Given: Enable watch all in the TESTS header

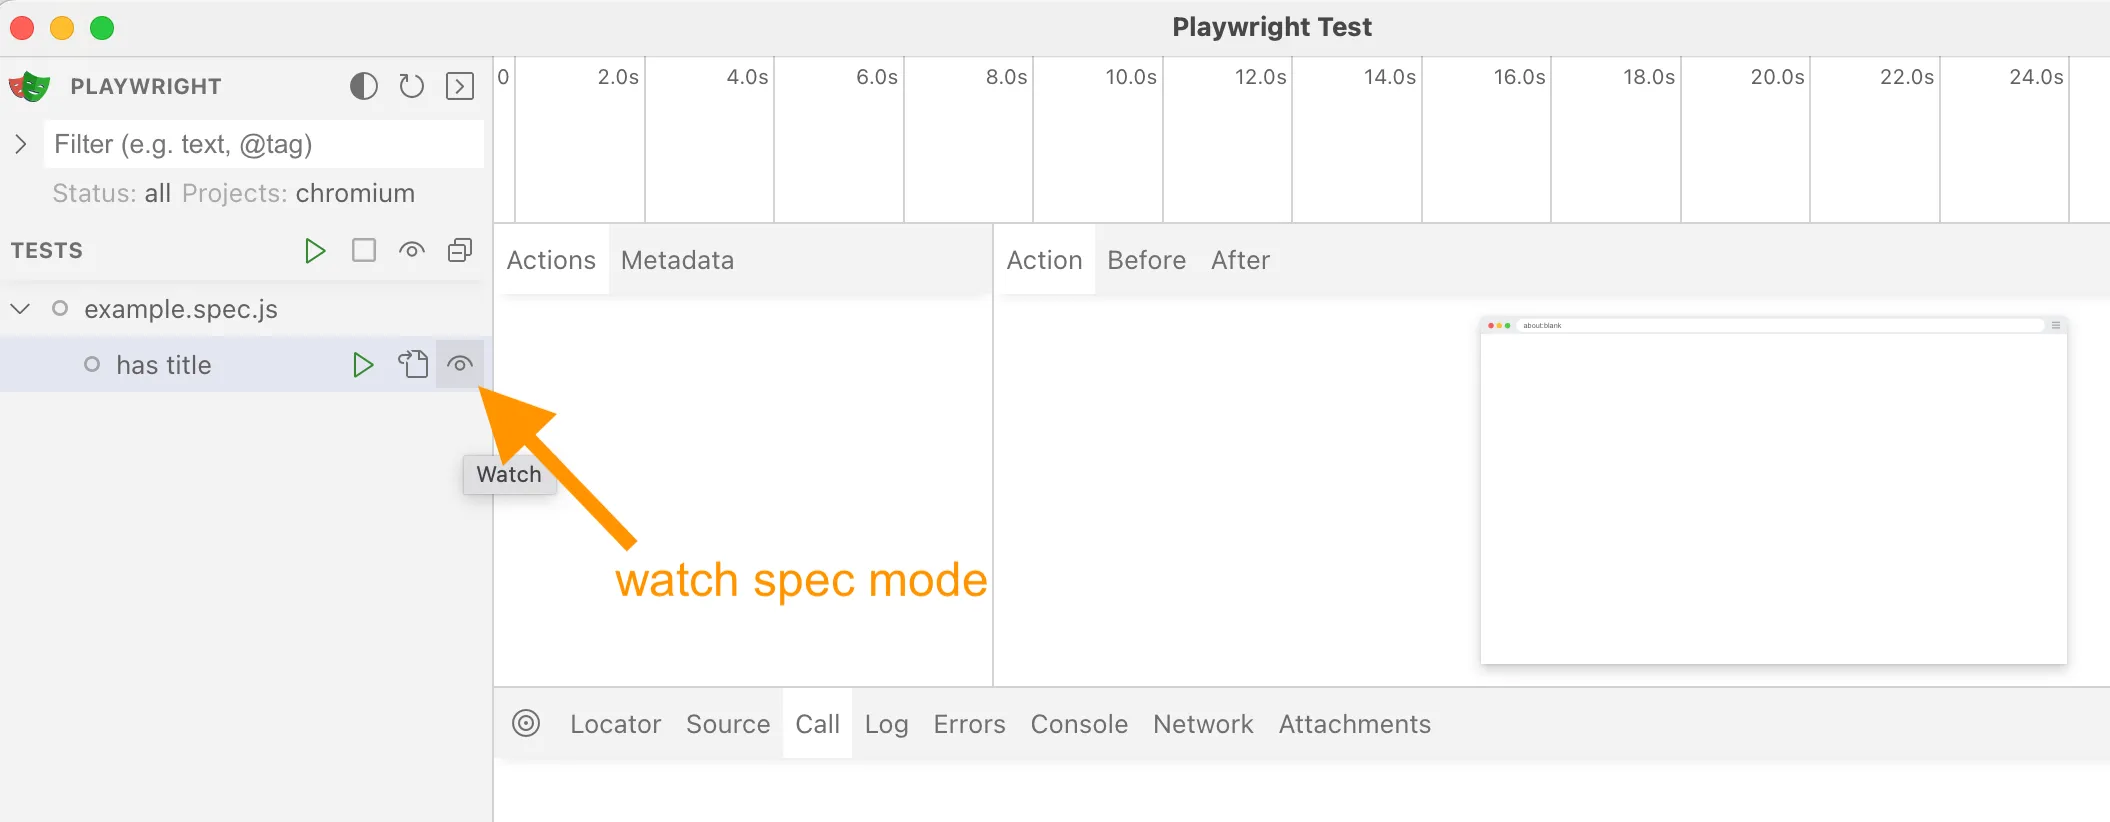Looking at the screenshot, I should coord(412,250).
